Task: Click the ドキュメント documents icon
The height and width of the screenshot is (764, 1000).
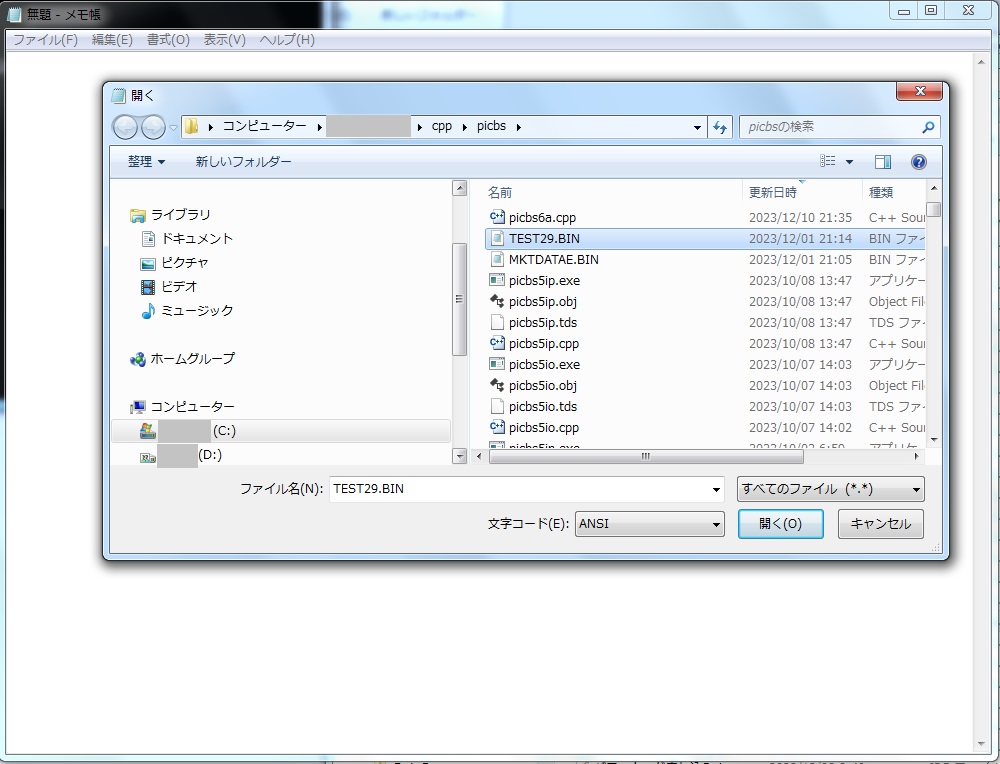Action: [148, 239]
